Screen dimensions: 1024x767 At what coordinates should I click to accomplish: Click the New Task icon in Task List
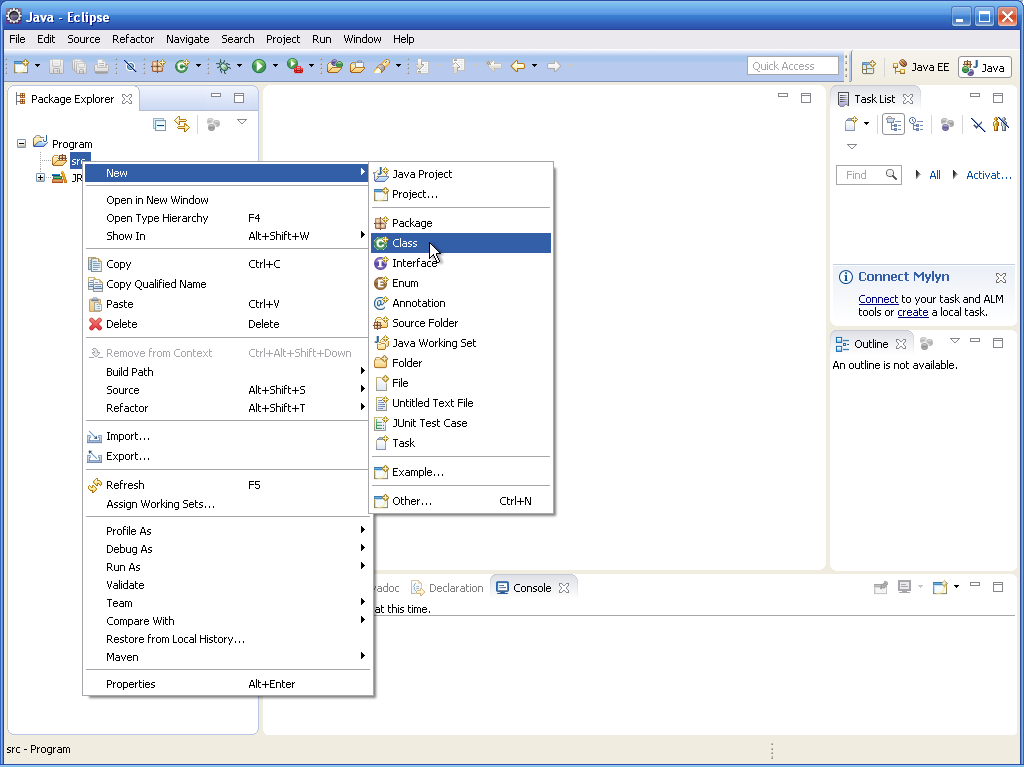pos(850,123)
